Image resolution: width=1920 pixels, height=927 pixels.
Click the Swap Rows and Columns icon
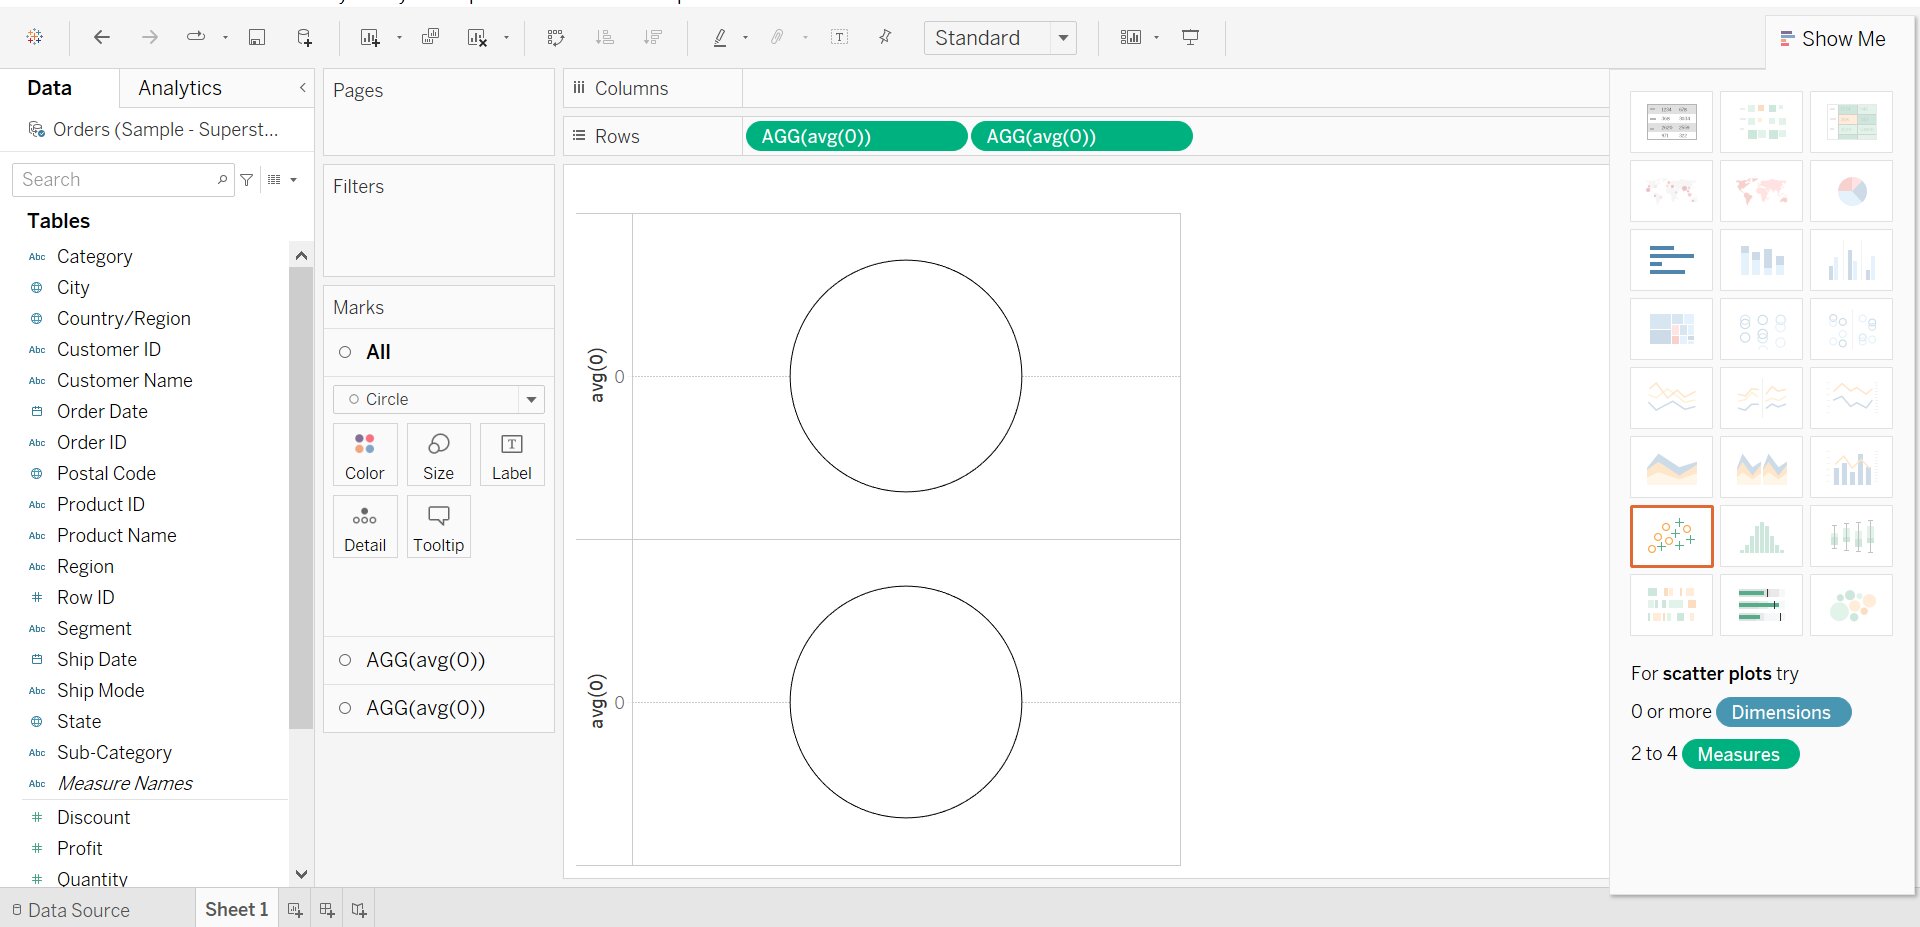[x=555, y=37]
